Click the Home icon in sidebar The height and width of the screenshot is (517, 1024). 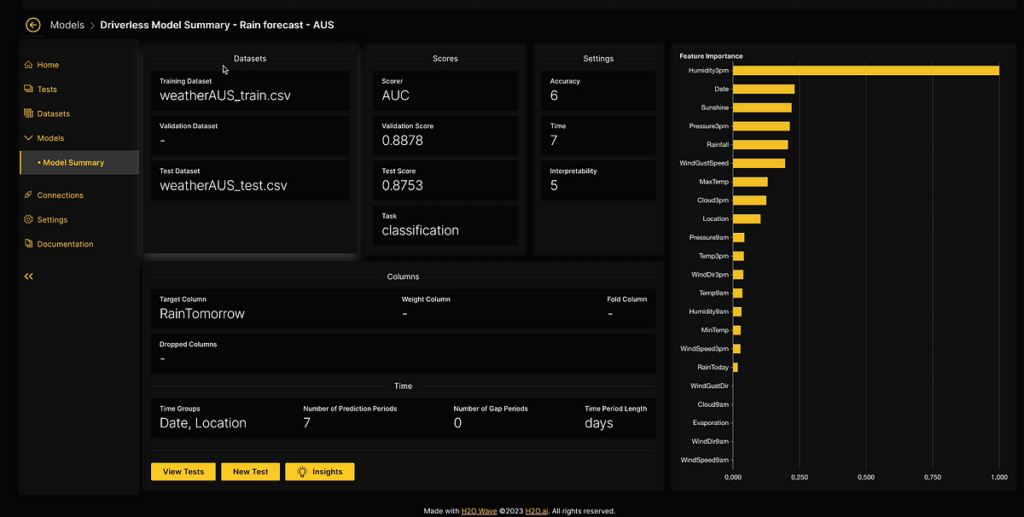28,65
